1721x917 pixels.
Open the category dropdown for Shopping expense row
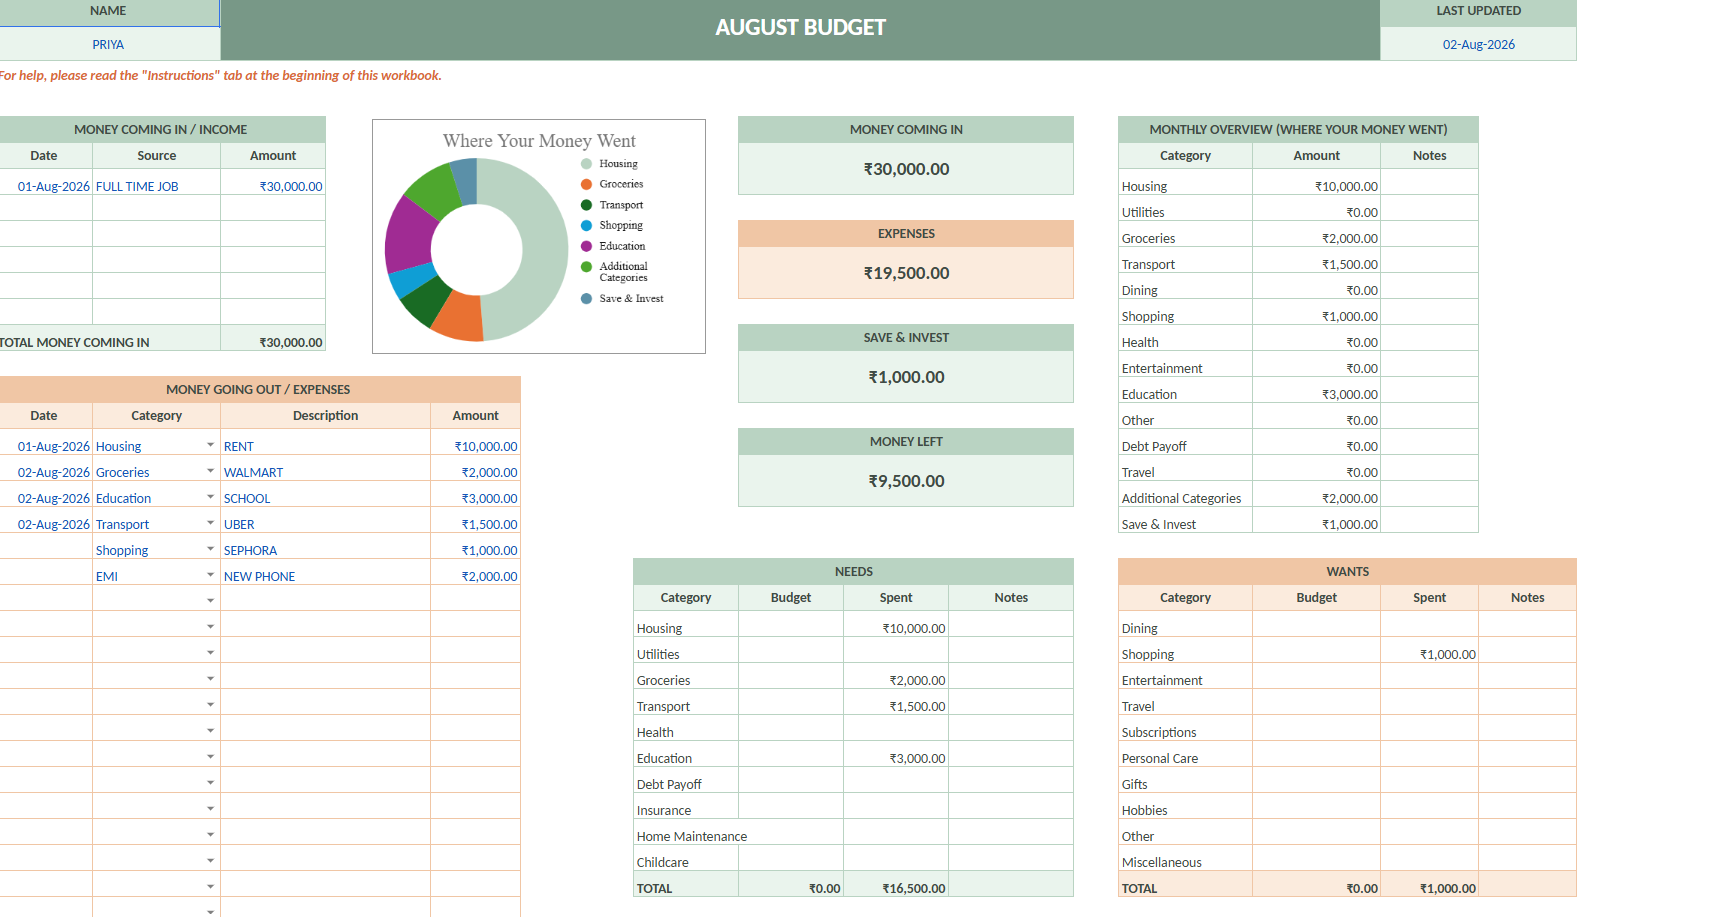click(210, 549)
